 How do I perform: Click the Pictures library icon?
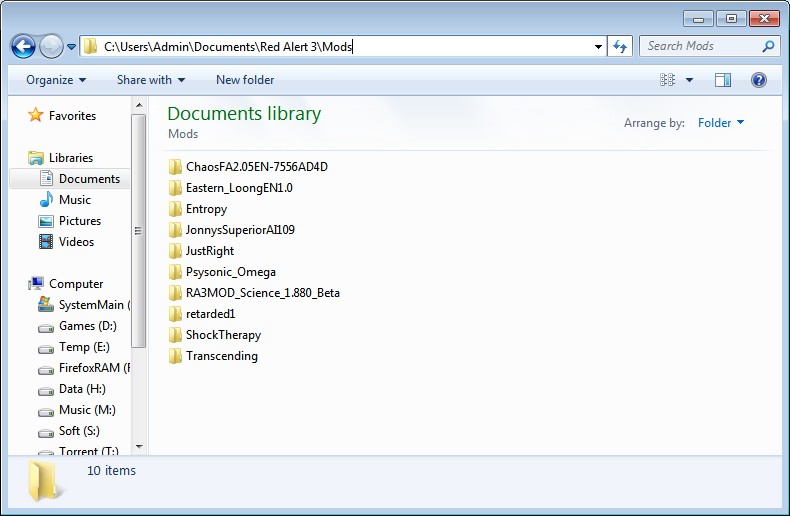tap(46, 221)
